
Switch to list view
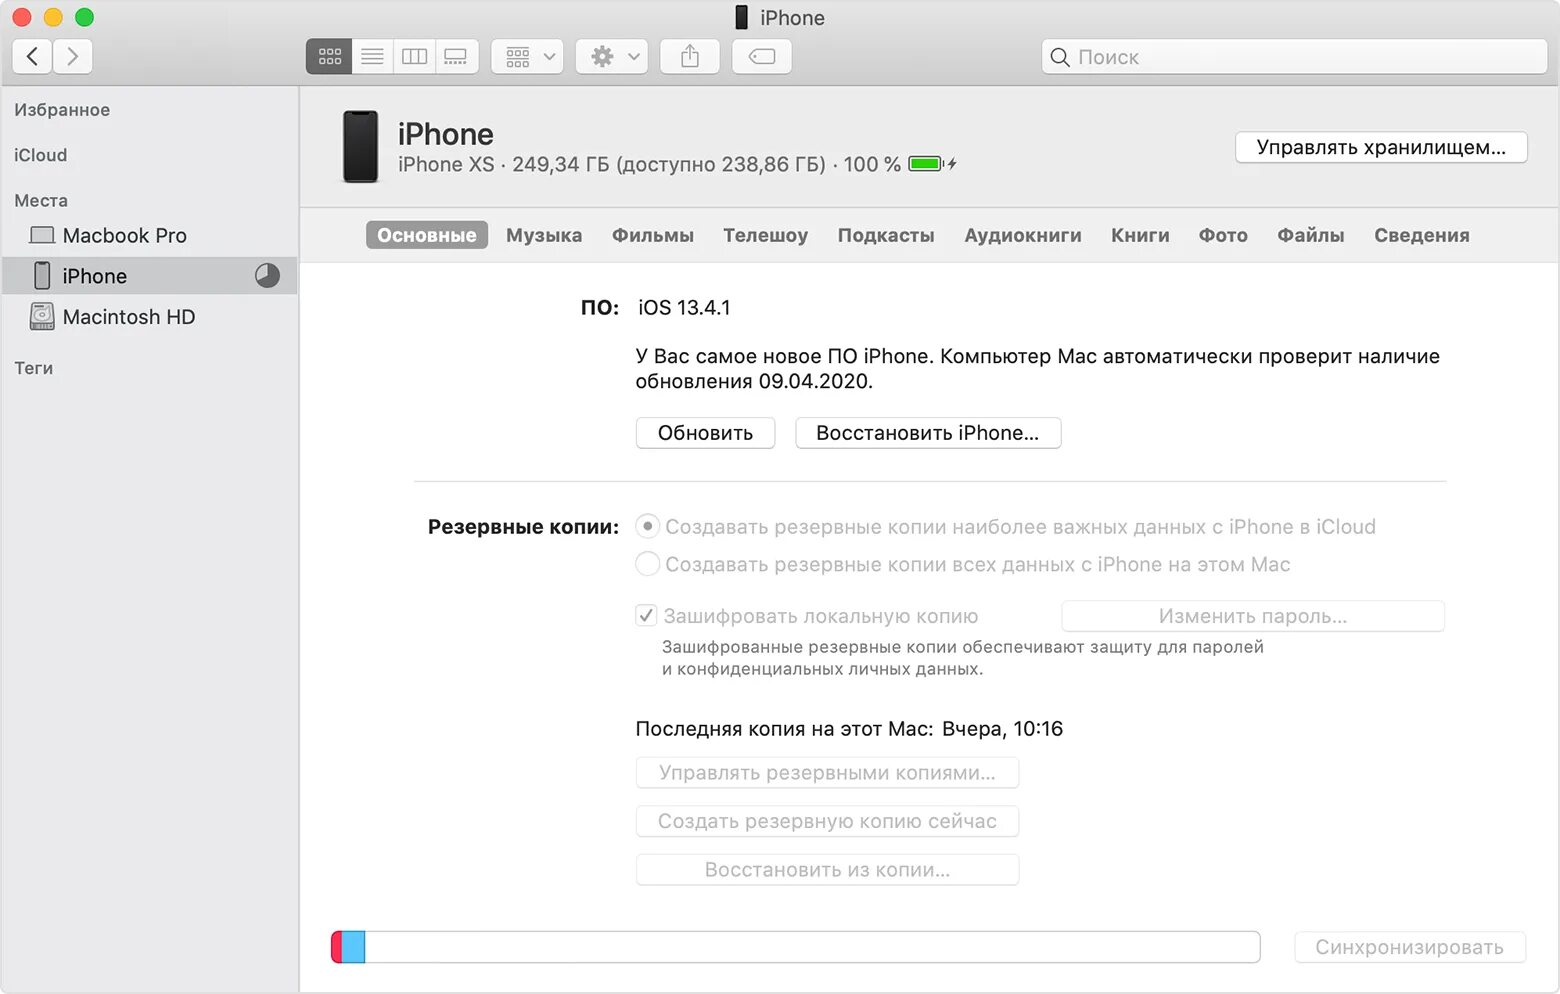(x=372, y=57)
